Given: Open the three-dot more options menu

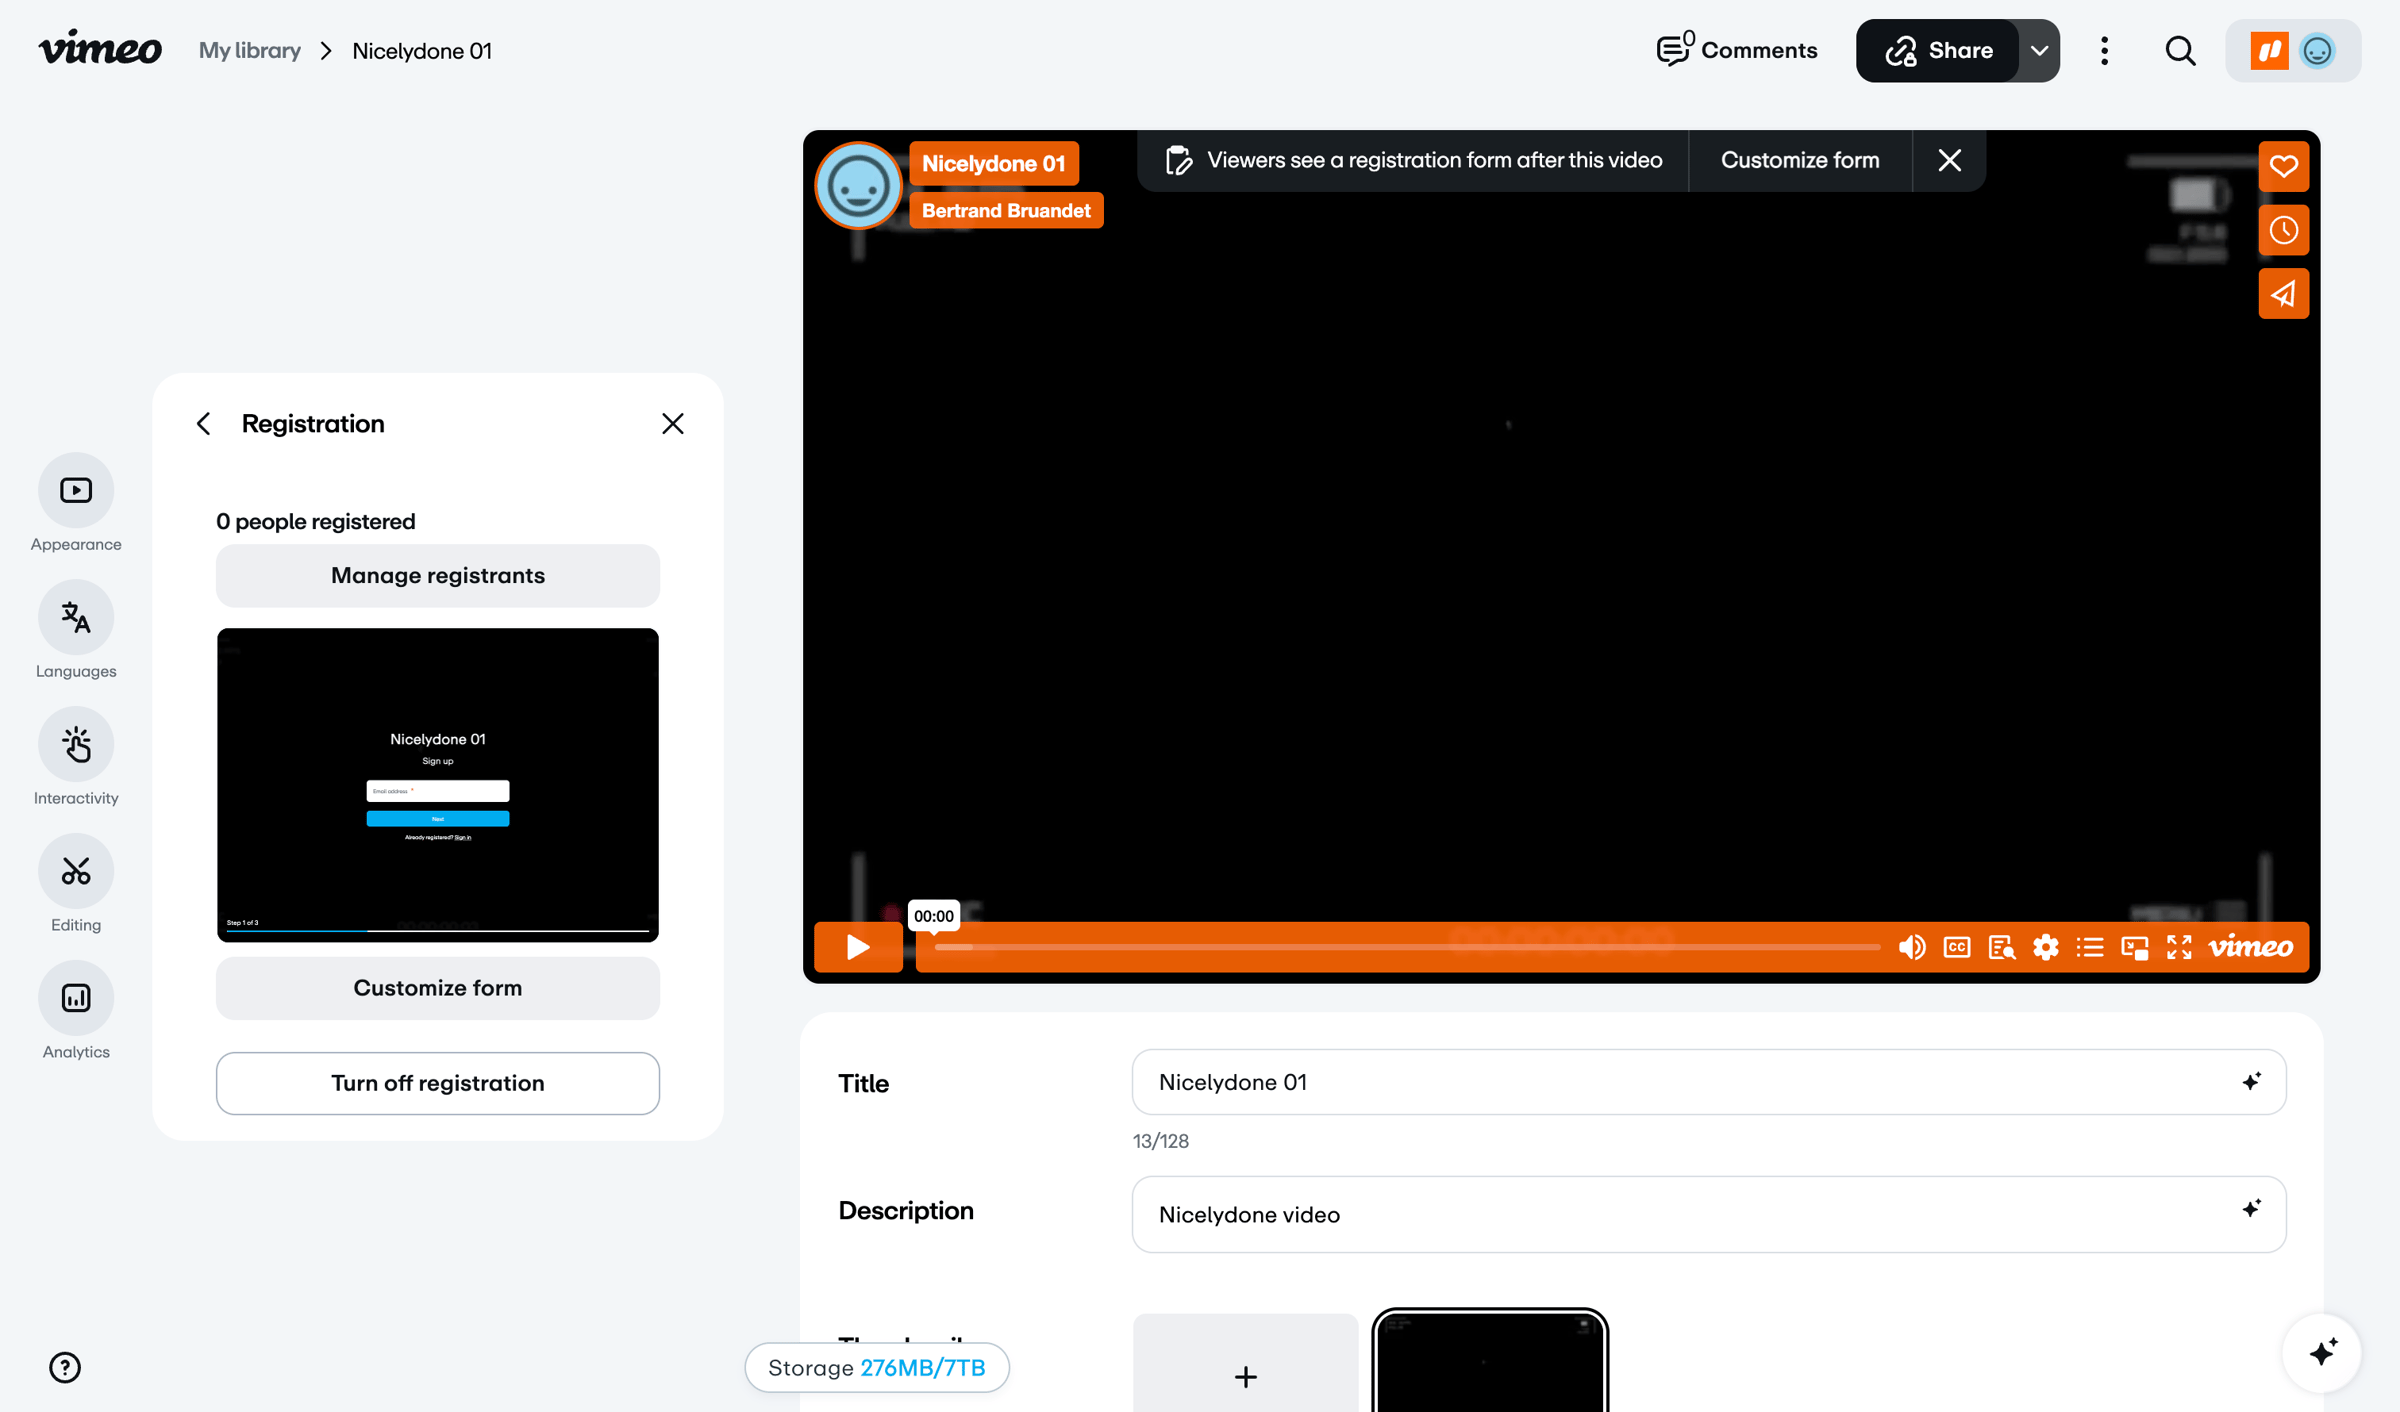Looking at the screenshot, I should point(2104,50).
